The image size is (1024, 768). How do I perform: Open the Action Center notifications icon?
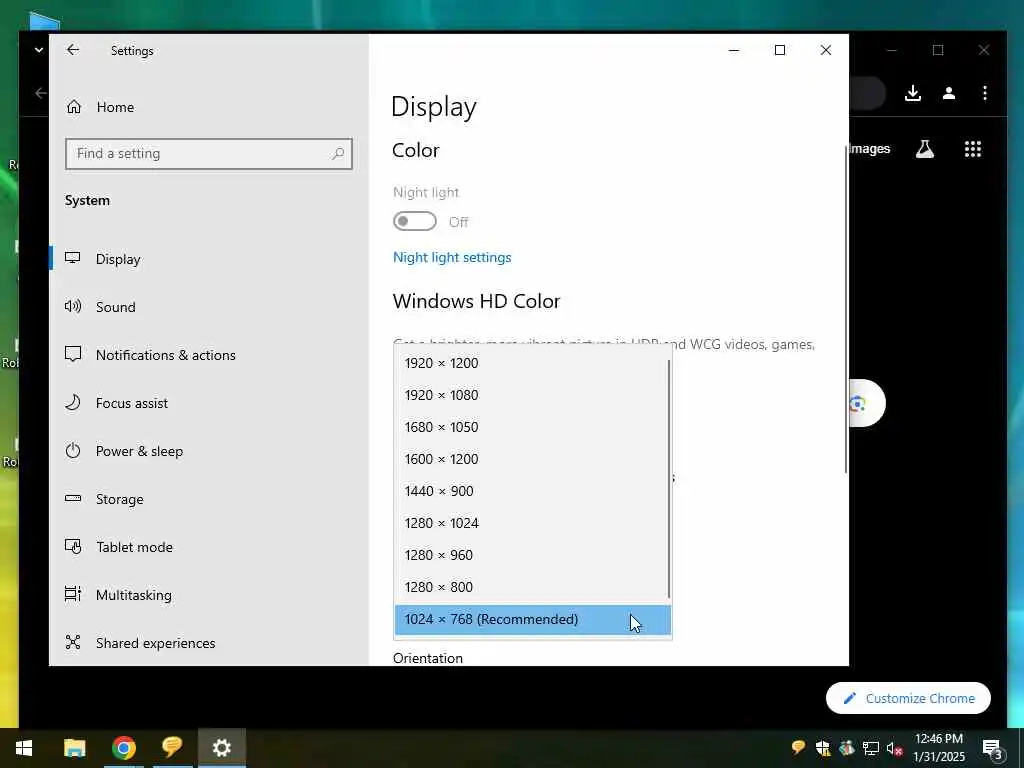992,748
